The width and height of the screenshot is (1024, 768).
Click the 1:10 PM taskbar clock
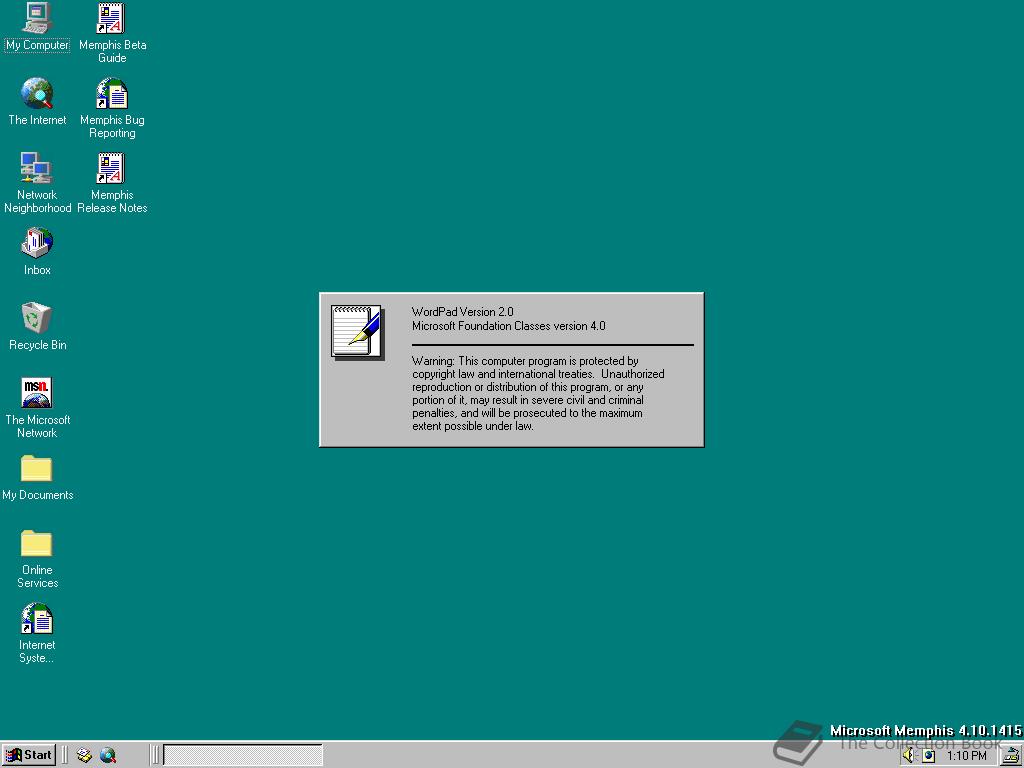pos(967,756)
